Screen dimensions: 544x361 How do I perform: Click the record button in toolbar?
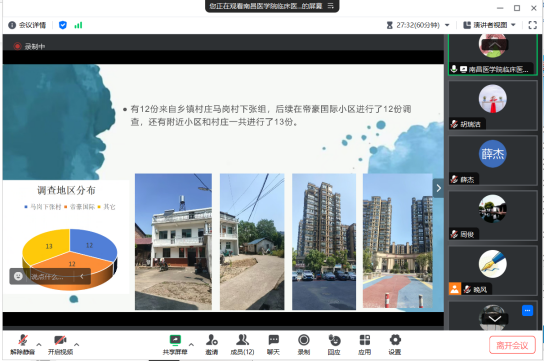pyautogui.click(x=304, y=344)
